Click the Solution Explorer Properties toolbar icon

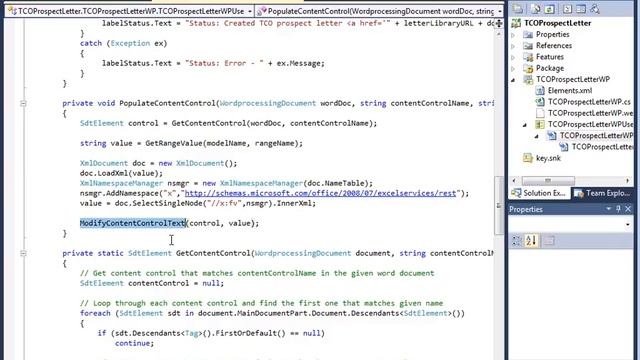[x=518, y=8]
